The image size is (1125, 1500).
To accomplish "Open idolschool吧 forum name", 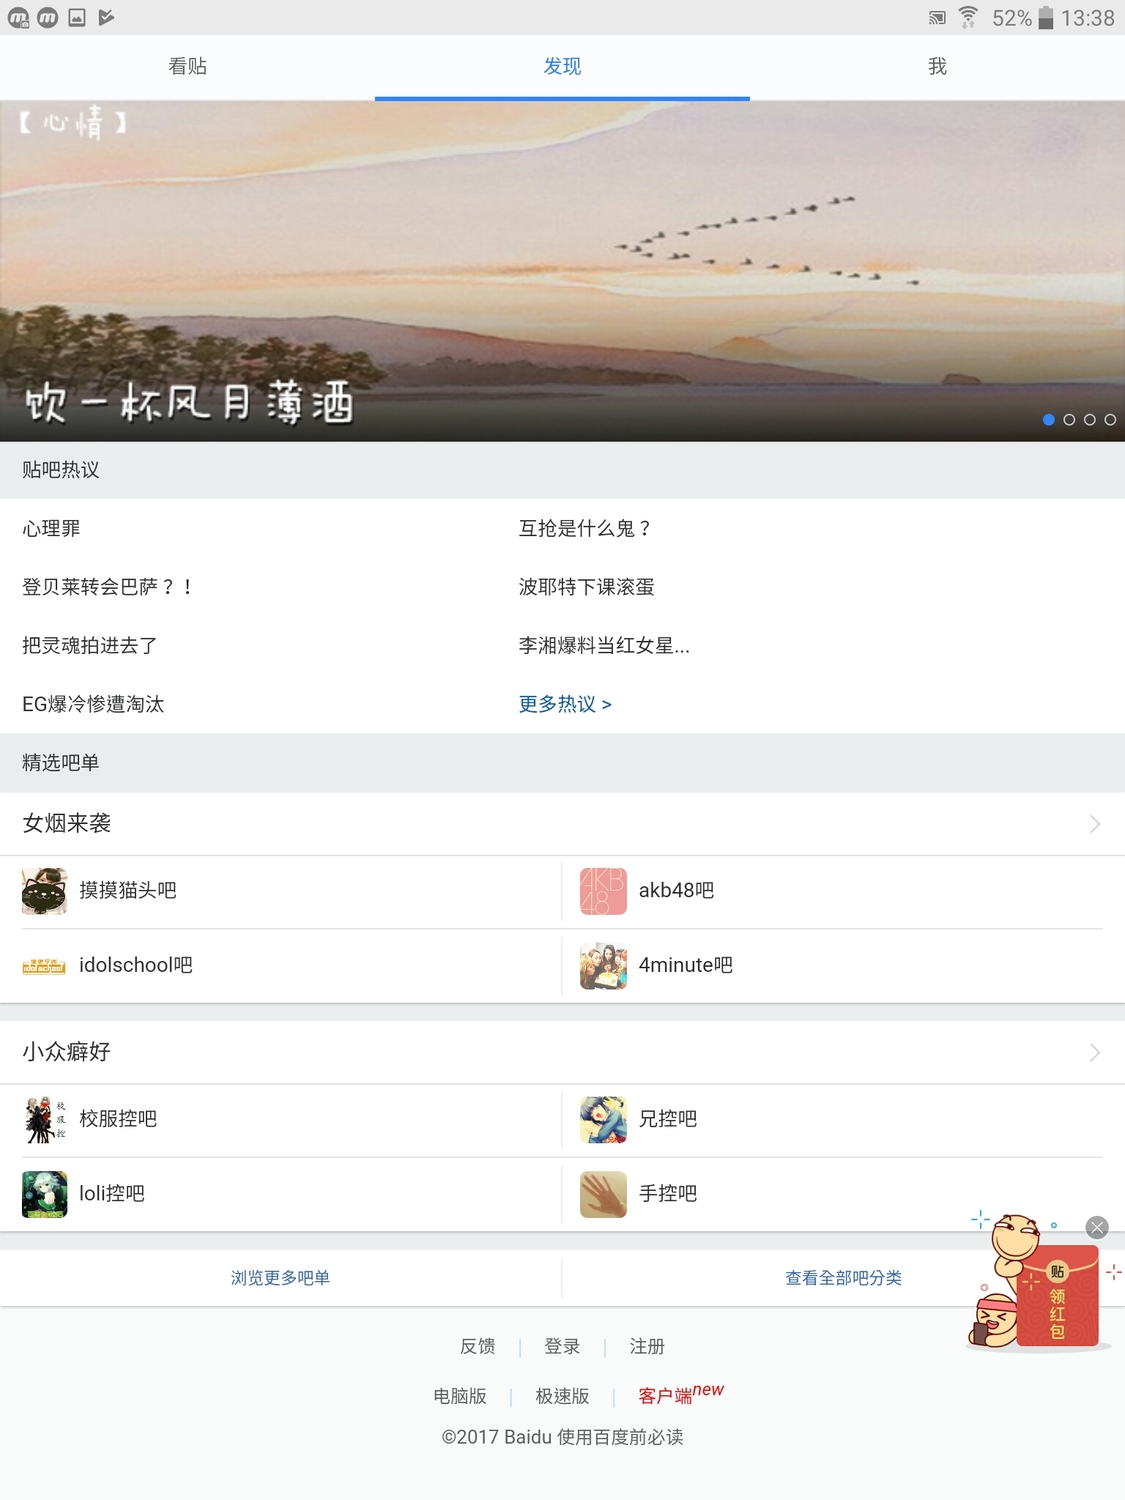I will point(136,965).
